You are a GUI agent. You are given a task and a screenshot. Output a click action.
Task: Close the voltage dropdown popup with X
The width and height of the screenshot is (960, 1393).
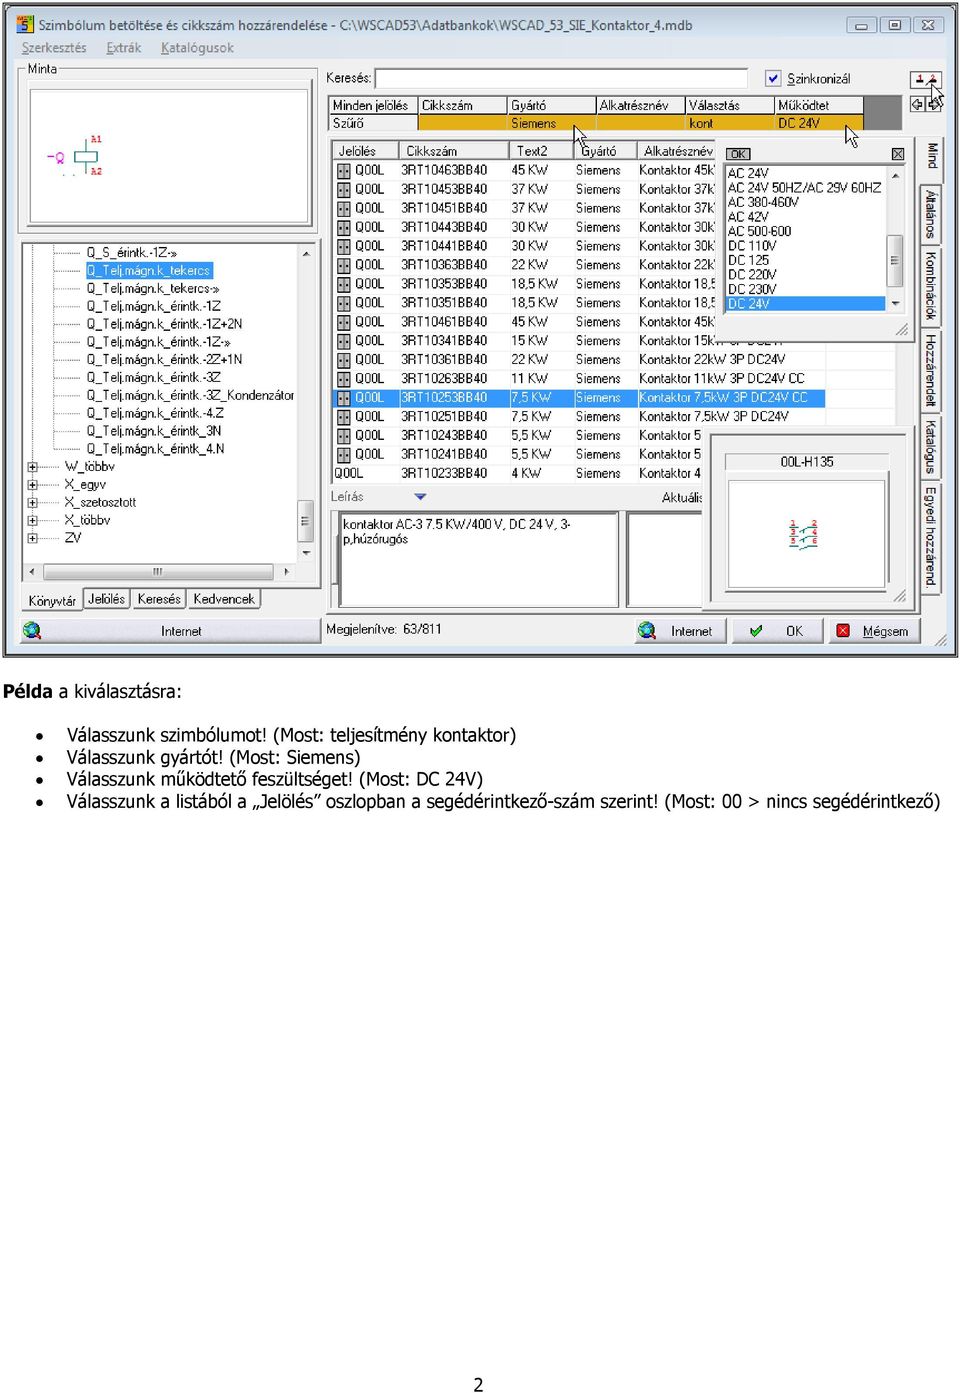[x=897, y=154]
